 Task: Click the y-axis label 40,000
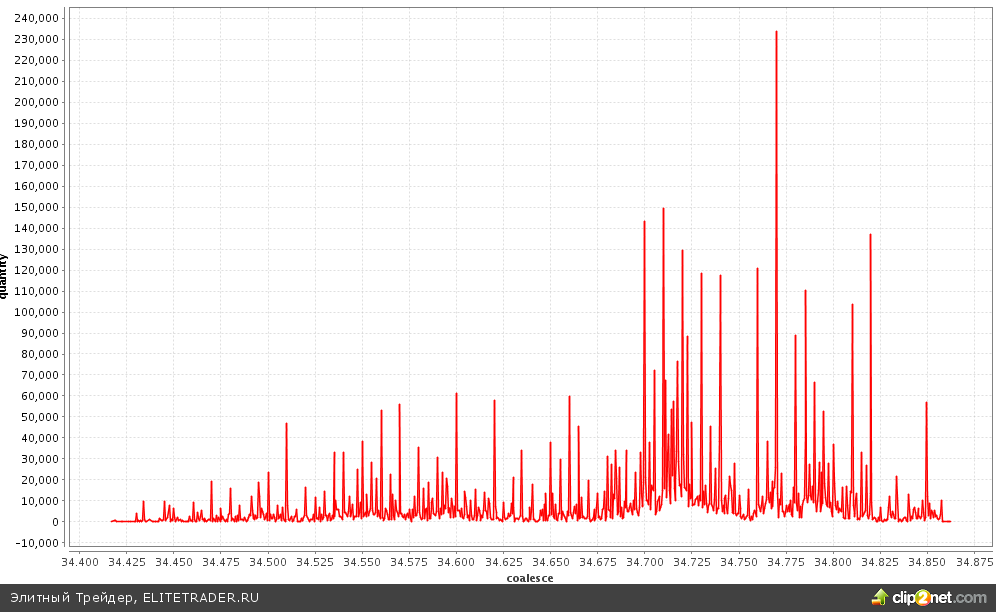39,438
